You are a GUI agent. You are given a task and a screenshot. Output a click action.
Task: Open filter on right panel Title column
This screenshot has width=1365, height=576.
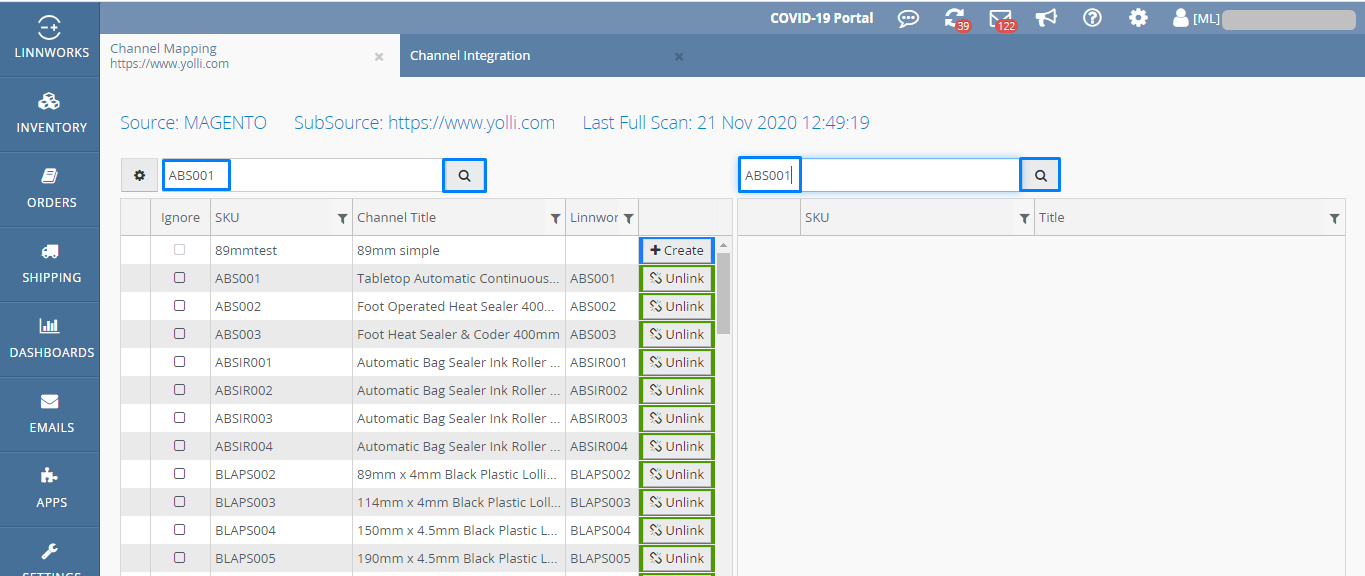pos(1335,218)
